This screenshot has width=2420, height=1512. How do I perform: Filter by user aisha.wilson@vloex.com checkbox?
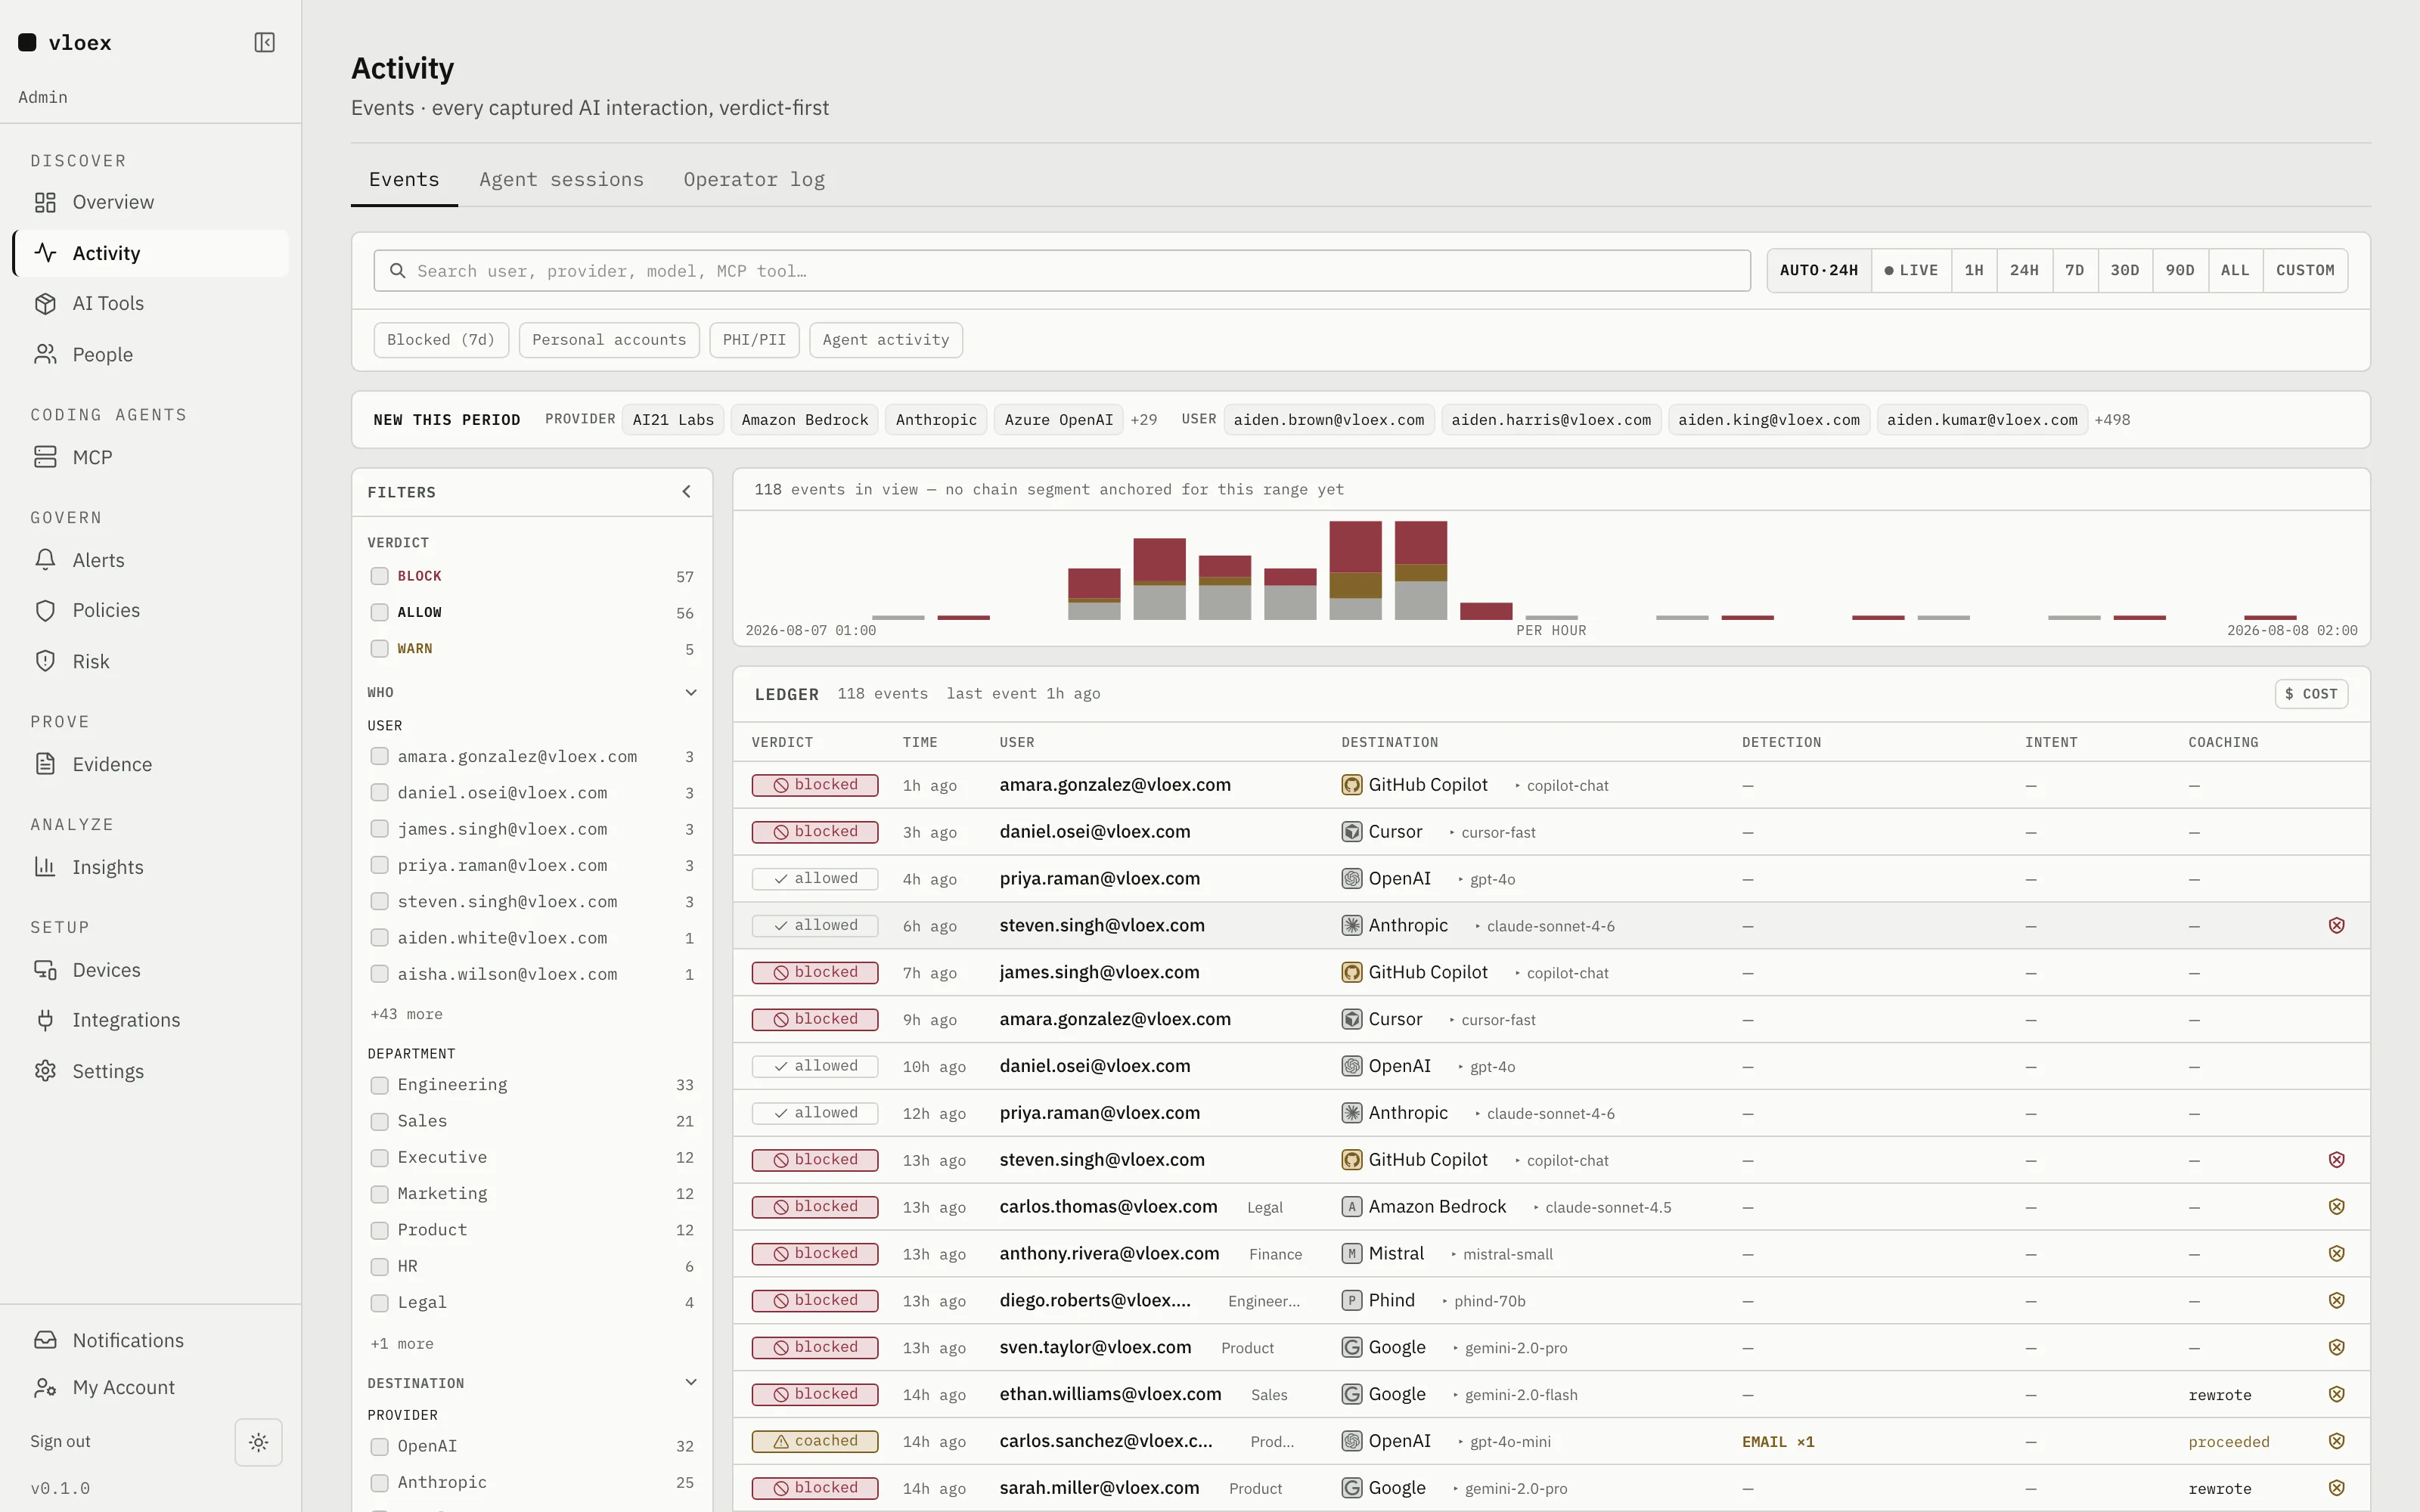coord(379,974)
